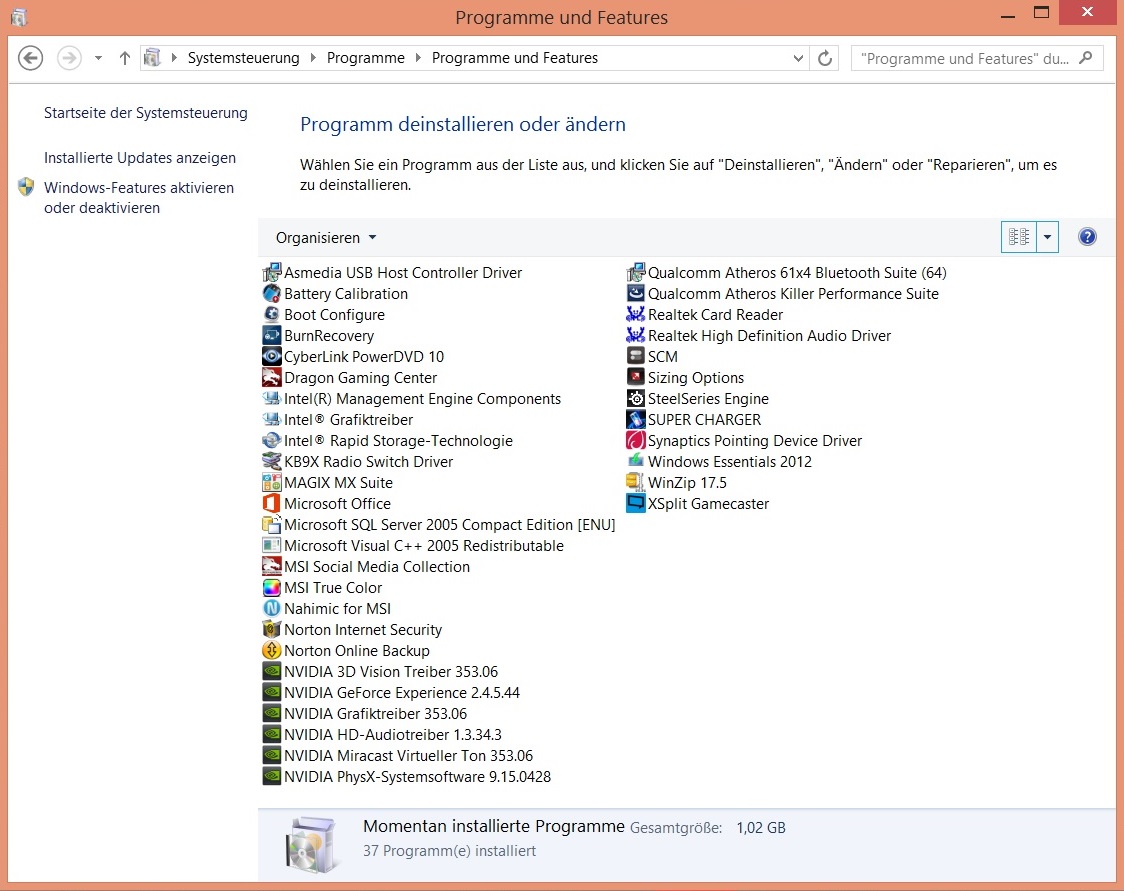Refresh the Programme und Features list
The height and width of the screenshot is (891, 1124).
[824, 58]
